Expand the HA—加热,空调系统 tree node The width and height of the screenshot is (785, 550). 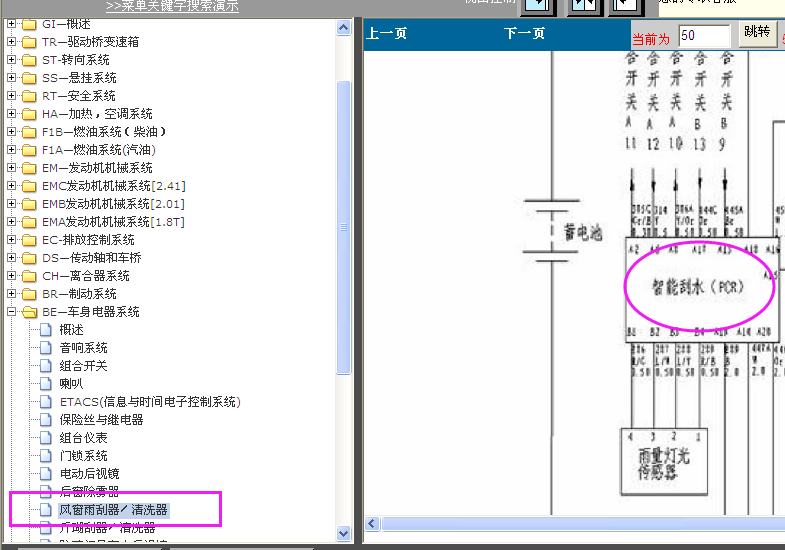(x=12, y=114)
